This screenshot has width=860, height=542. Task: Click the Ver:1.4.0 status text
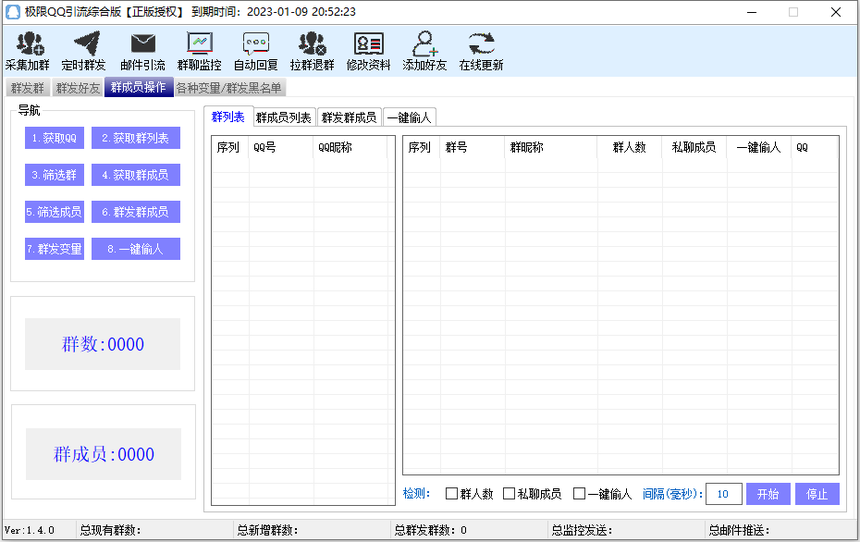pyautogui.click(x=30, y=530)
